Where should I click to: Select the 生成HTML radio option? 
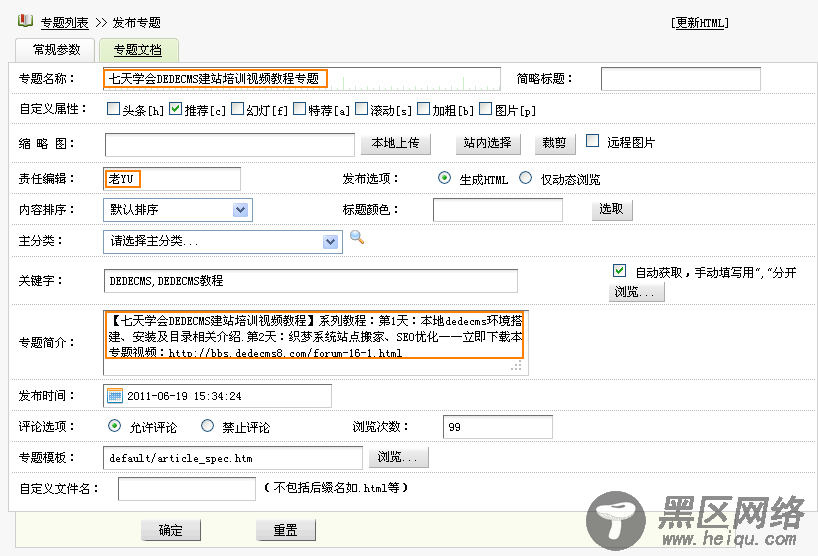tap(444, 178)
